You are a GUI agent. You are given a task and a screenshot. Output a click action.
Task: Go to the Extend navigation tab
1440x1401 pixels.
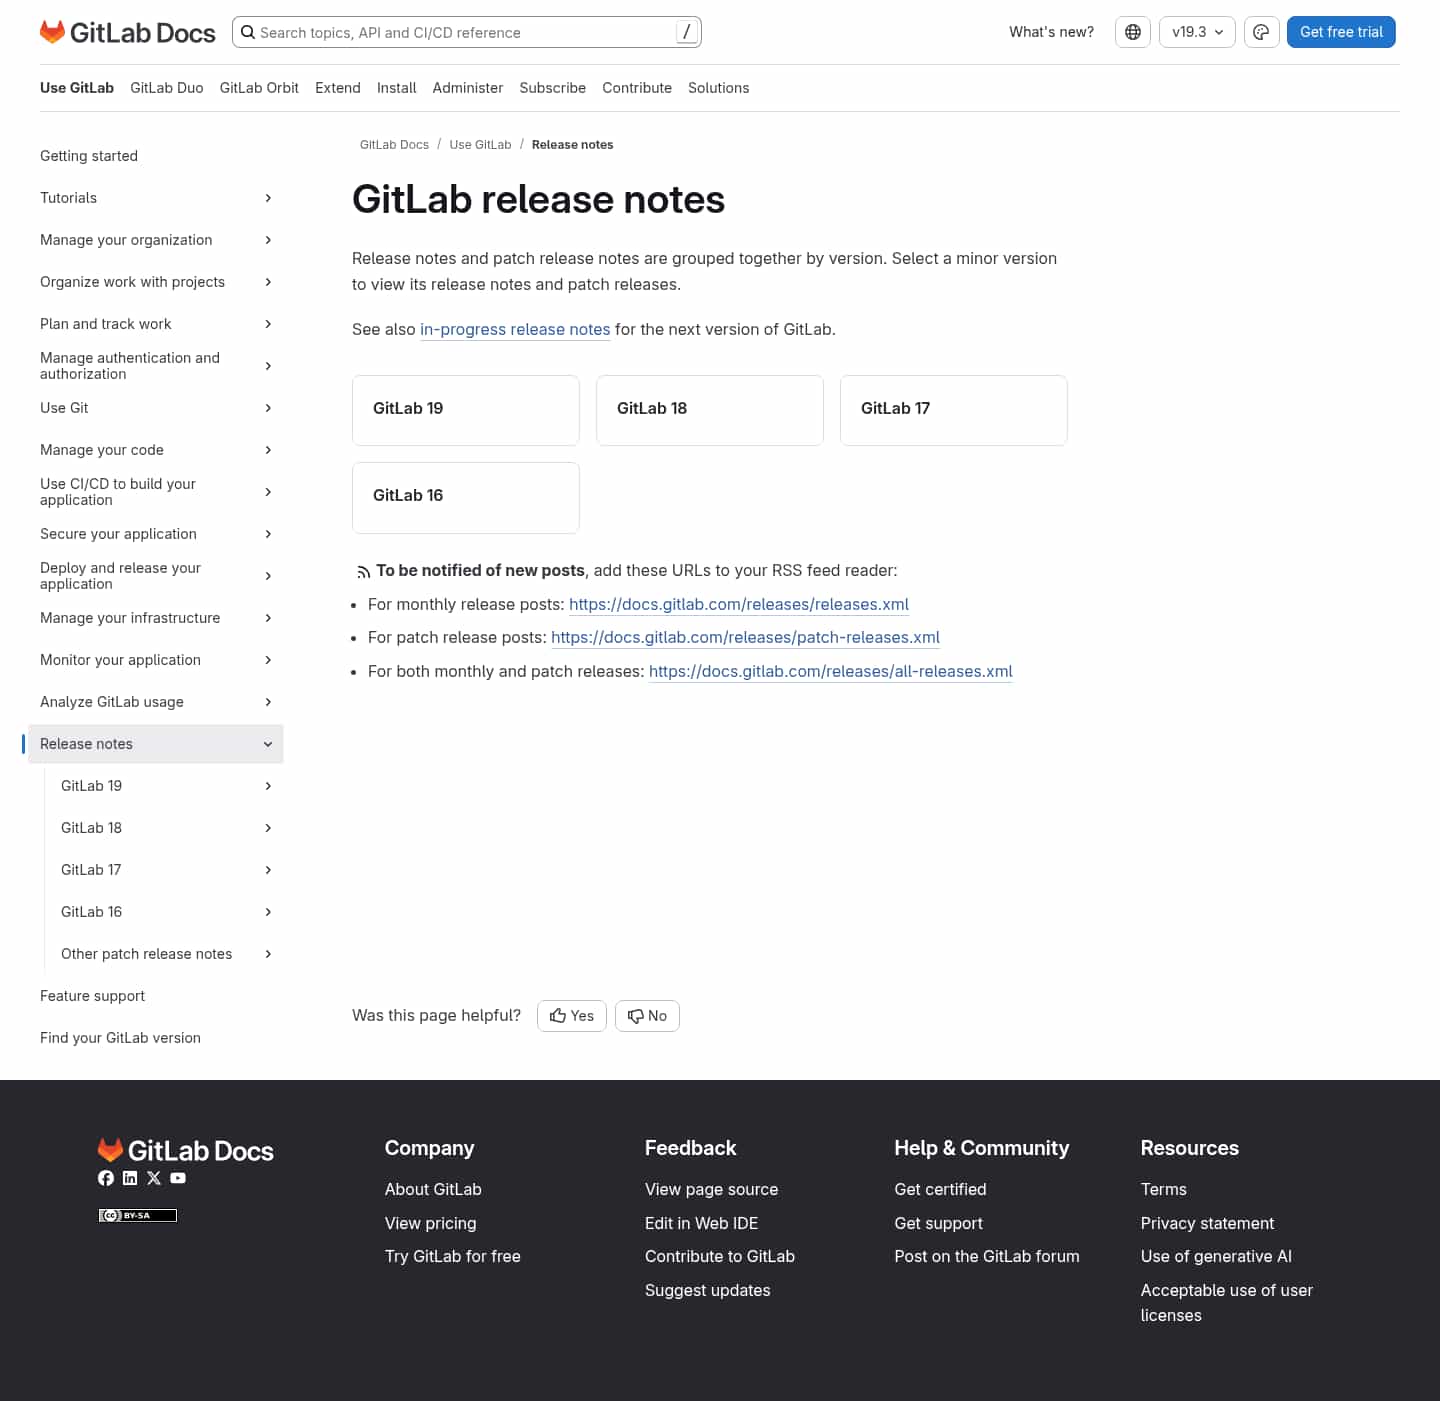pyautogui.click(x=338, y=88)
